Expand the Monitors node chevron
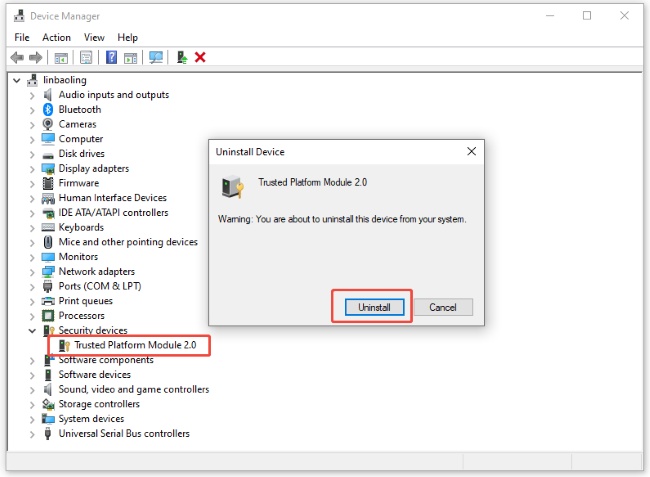650x477 pixels. click(32, 257)
